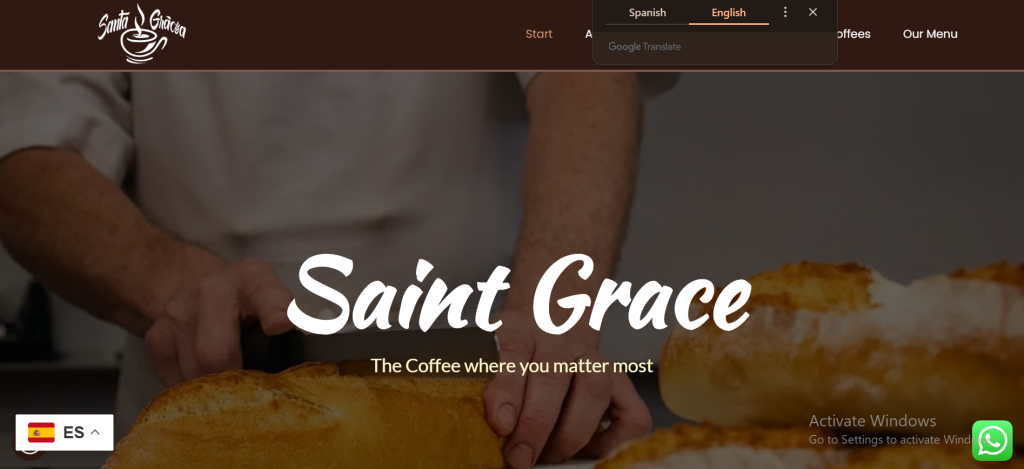Click the Spain flag icon

pos(41,432)
